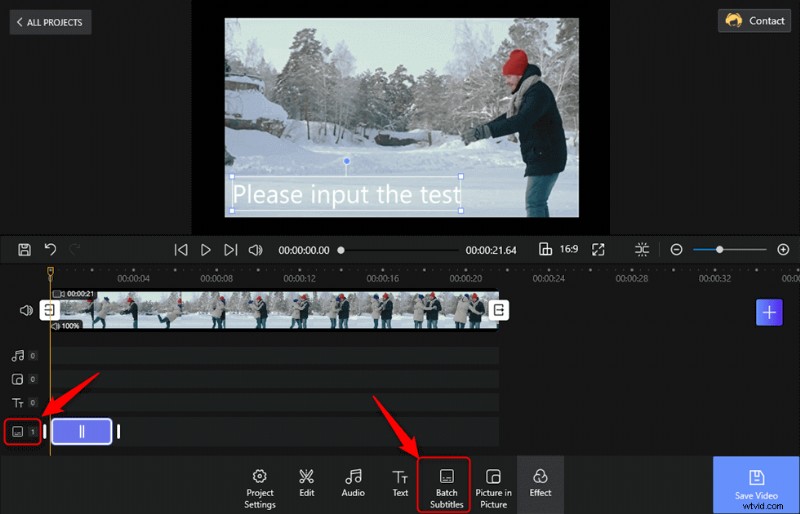The width and height of the screenshot is (800, 514).
Task: Mute preview volume speaker icon
Action: [x=255, y=250]
